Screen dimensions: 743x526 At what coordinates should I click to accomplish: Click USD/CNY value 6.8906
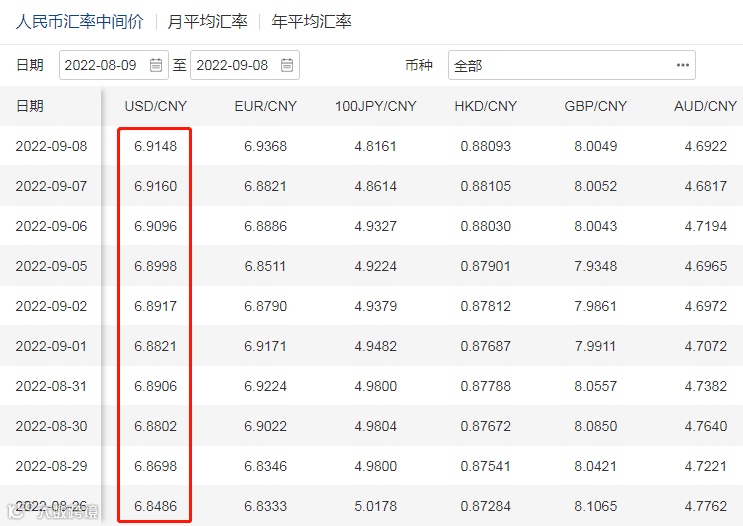(155, 386)
